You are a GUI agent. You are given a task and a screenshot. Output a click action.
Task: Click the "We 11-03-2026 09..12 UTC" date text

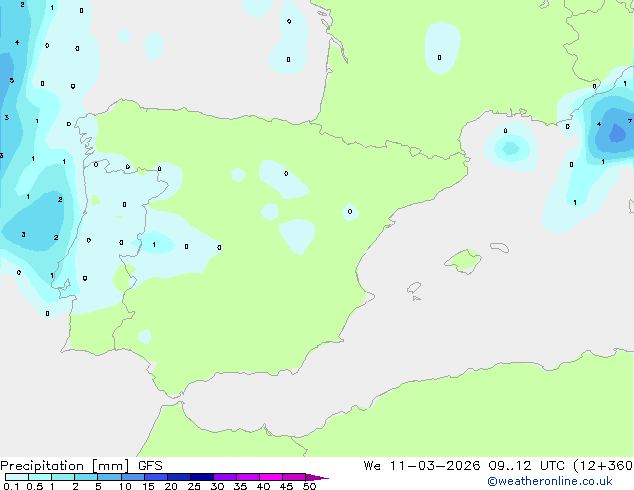pyautogui.click(x=464, y=465)
